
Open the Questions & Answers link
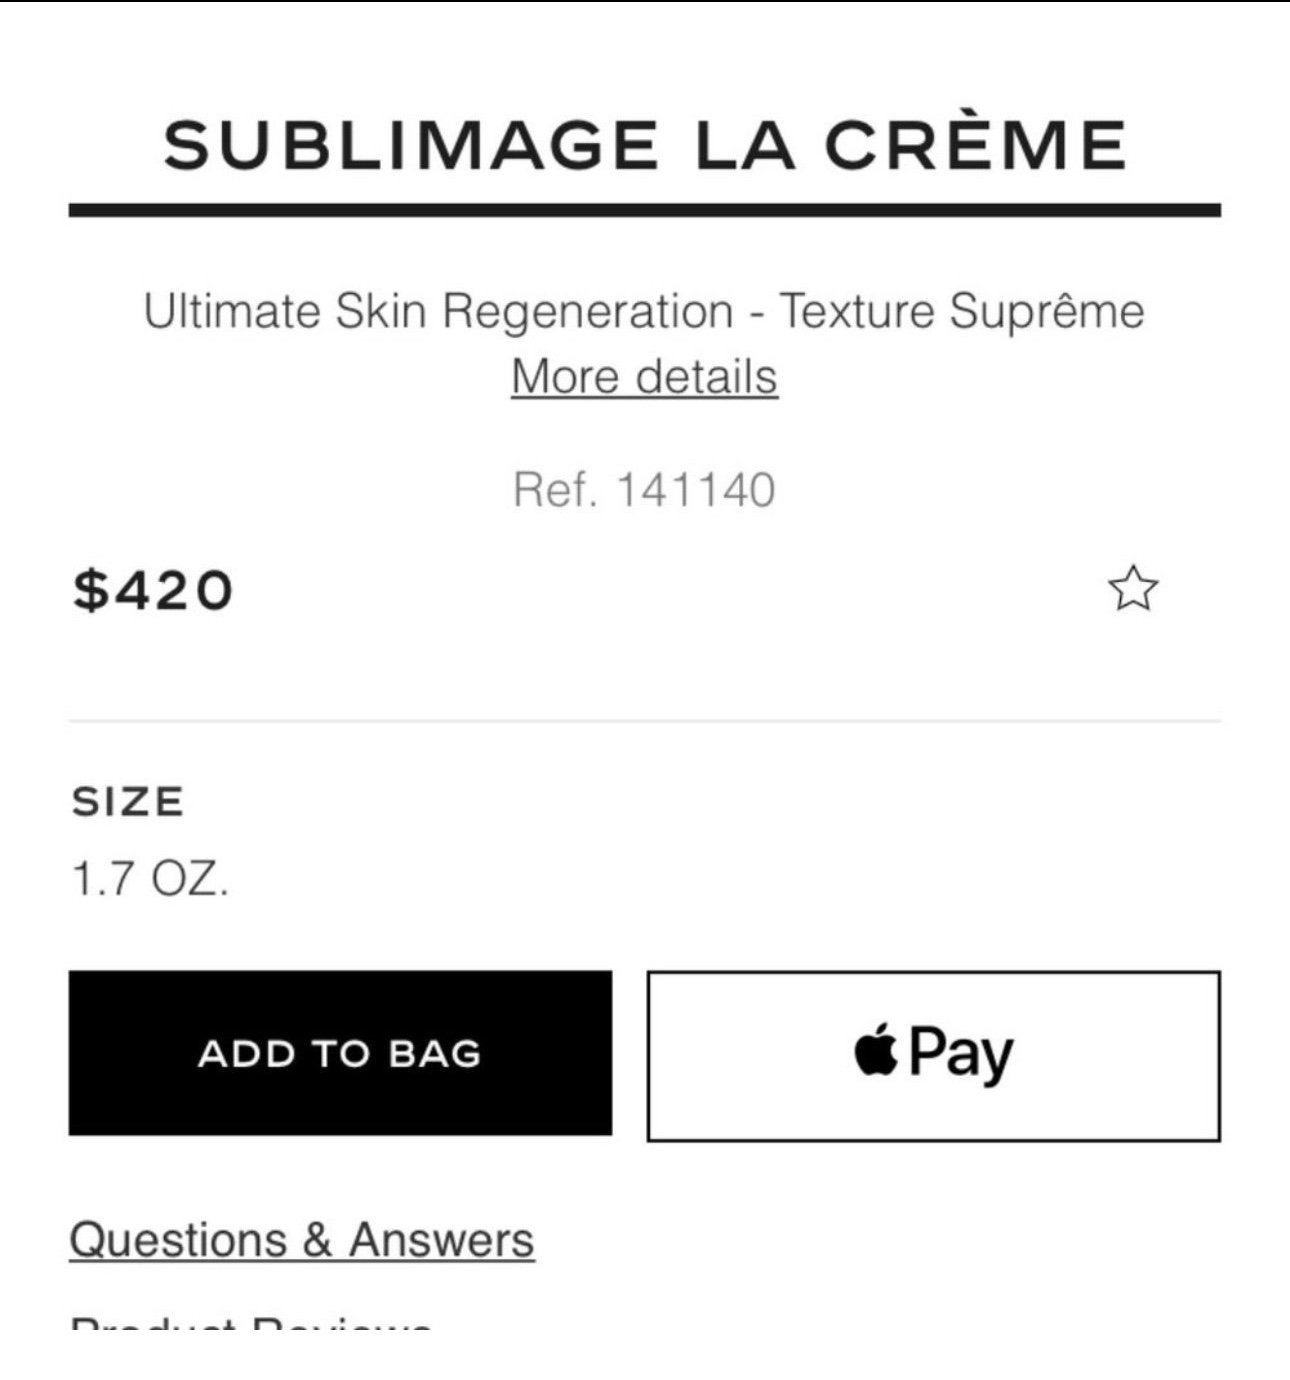pos(302,1240)
